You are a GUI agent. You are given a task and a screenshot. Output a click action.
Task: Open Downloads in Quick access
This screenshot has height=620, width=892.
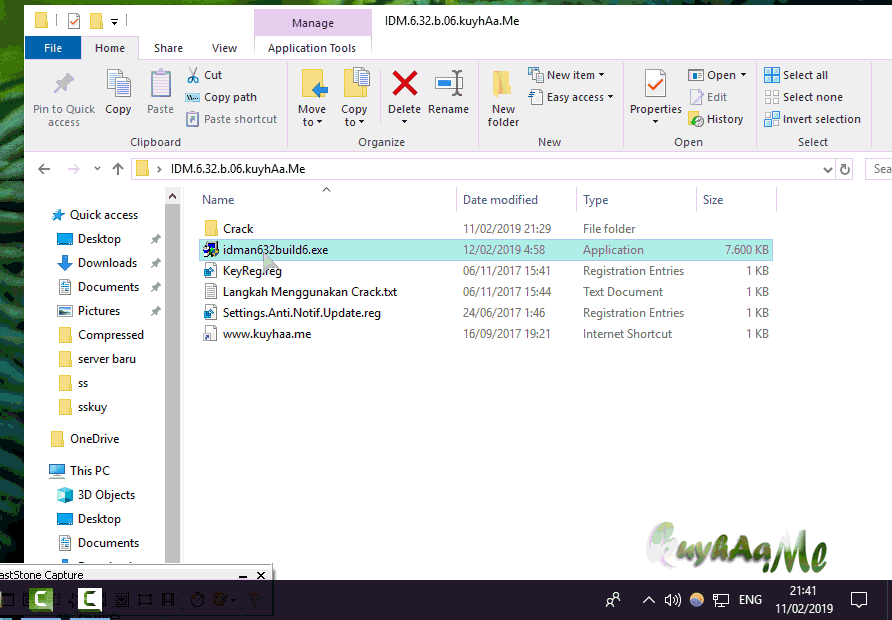97,263
